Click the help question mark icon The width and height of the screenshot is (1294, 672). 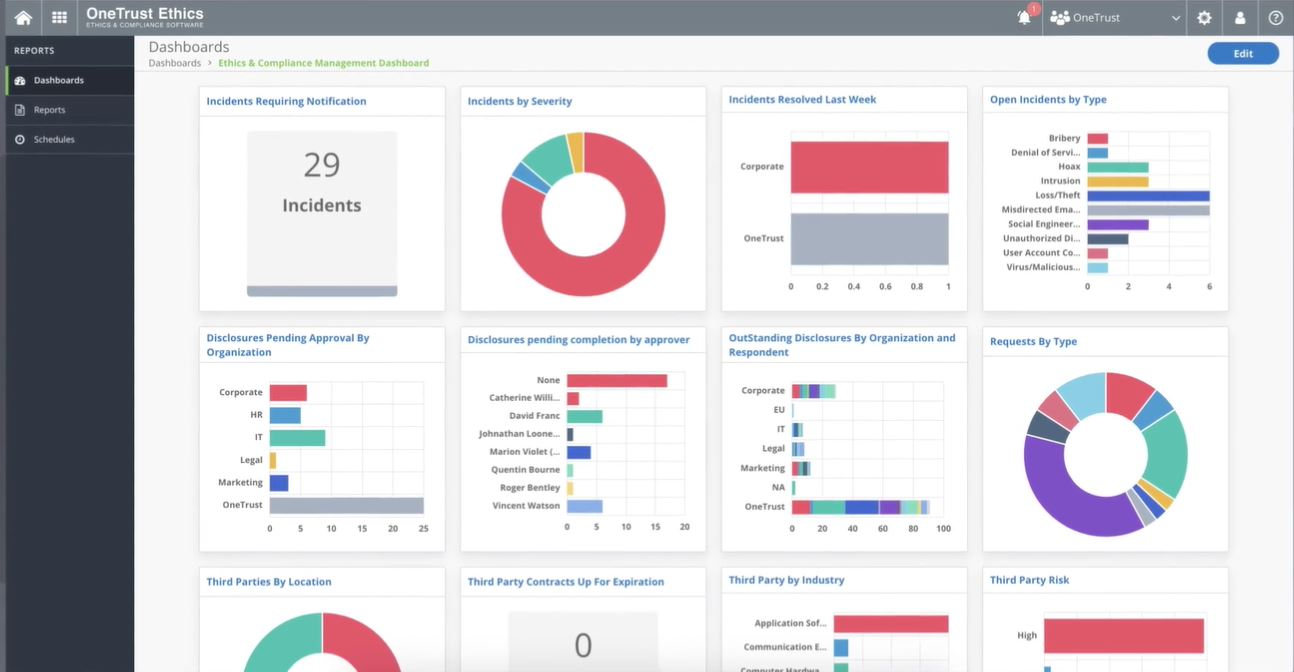click(1275, 17)
